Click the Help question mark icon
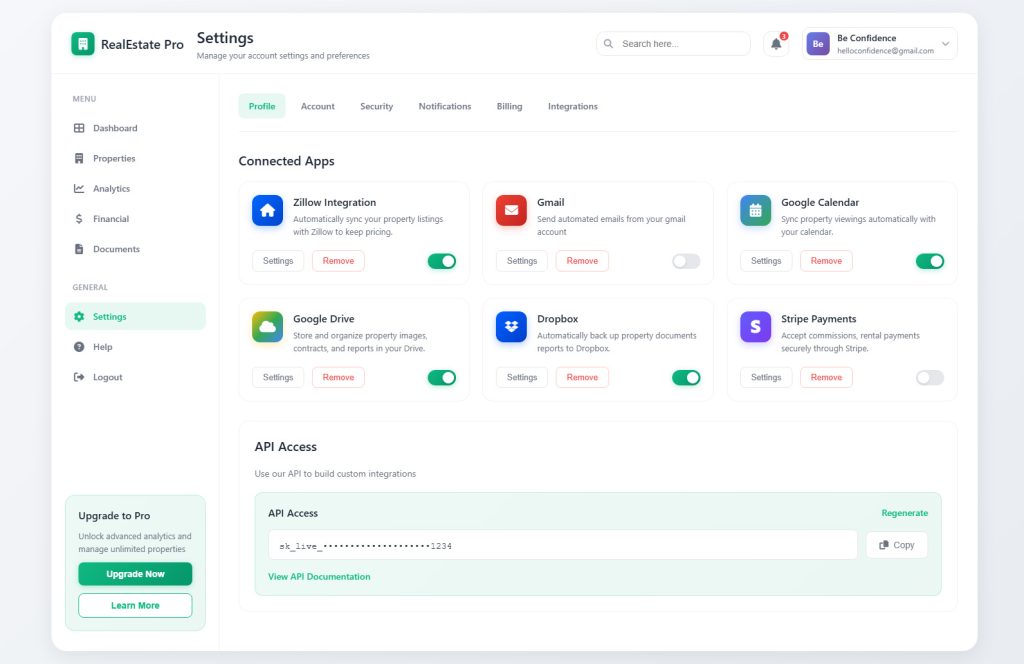 point(79,347)
